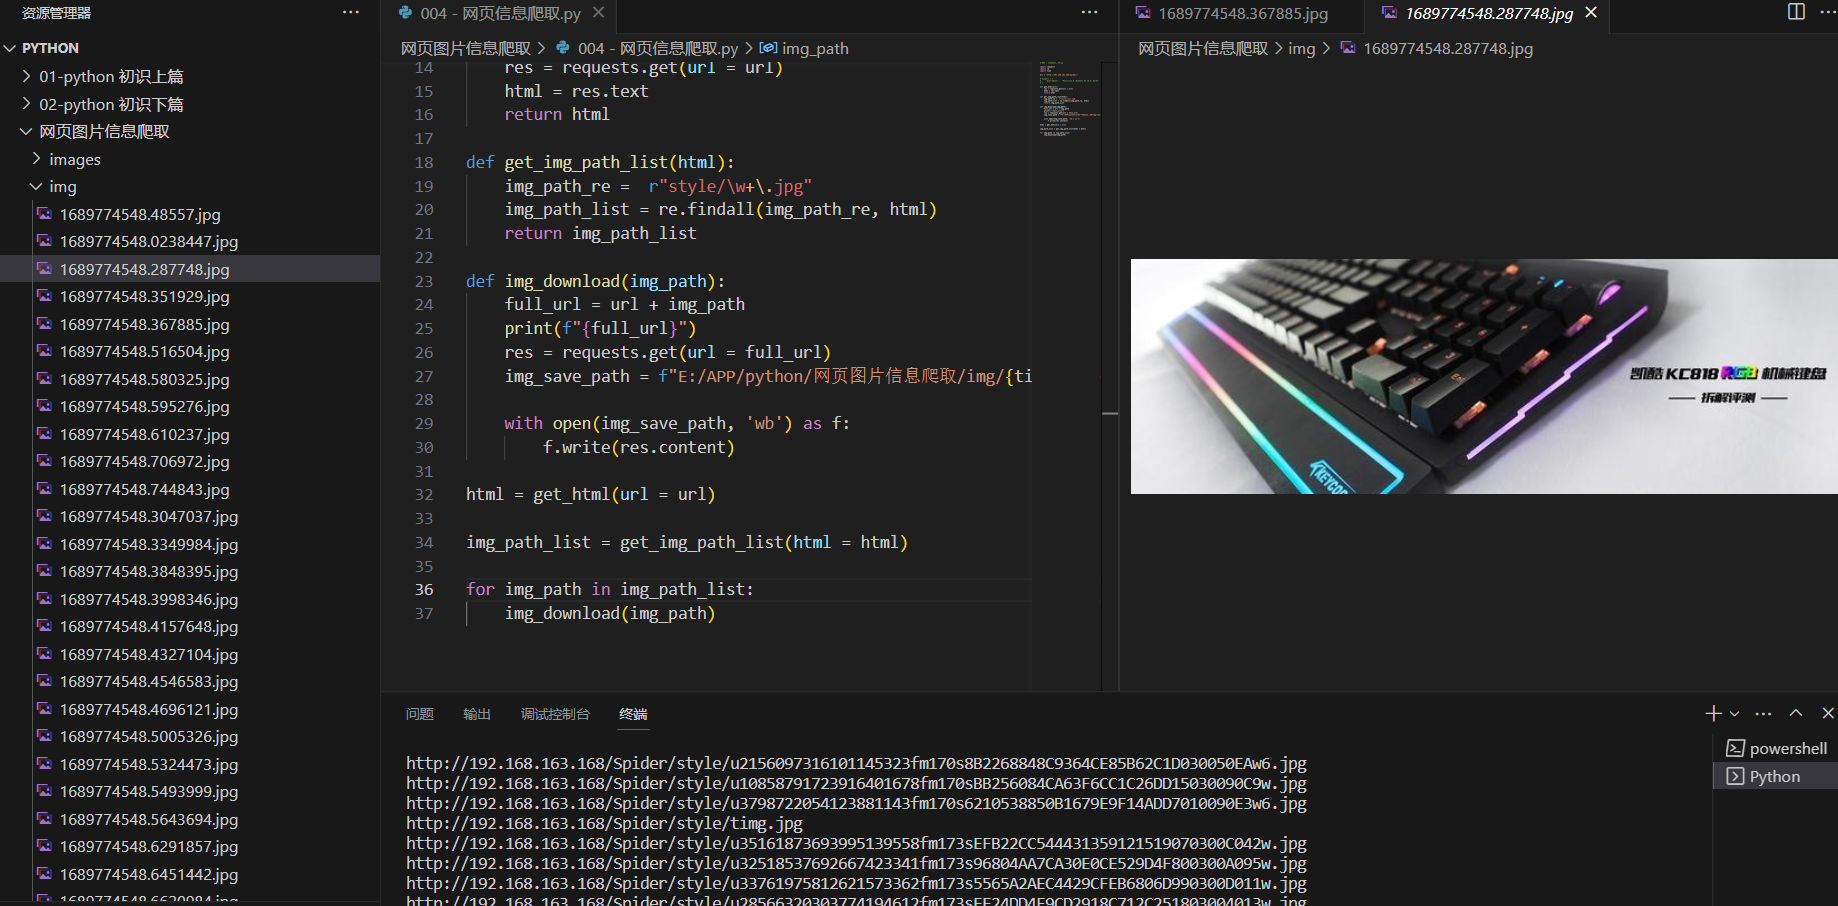Screen dimensions: 1838x906
Task: Click image file icon of 1689774548.4546583.jpg
Action: (44, 681)
